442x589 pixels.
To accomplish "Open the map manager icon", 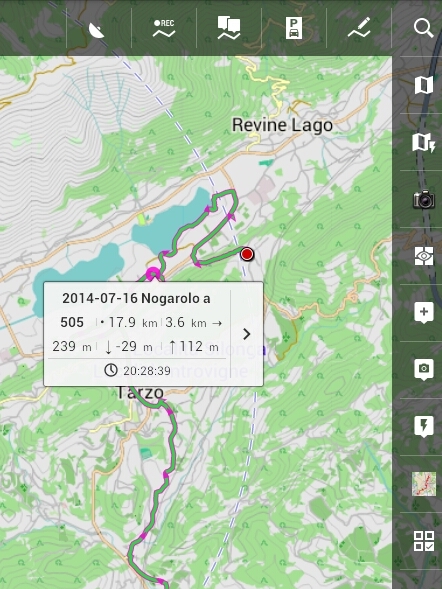I will pyautogui.click(x=424, y=85).
